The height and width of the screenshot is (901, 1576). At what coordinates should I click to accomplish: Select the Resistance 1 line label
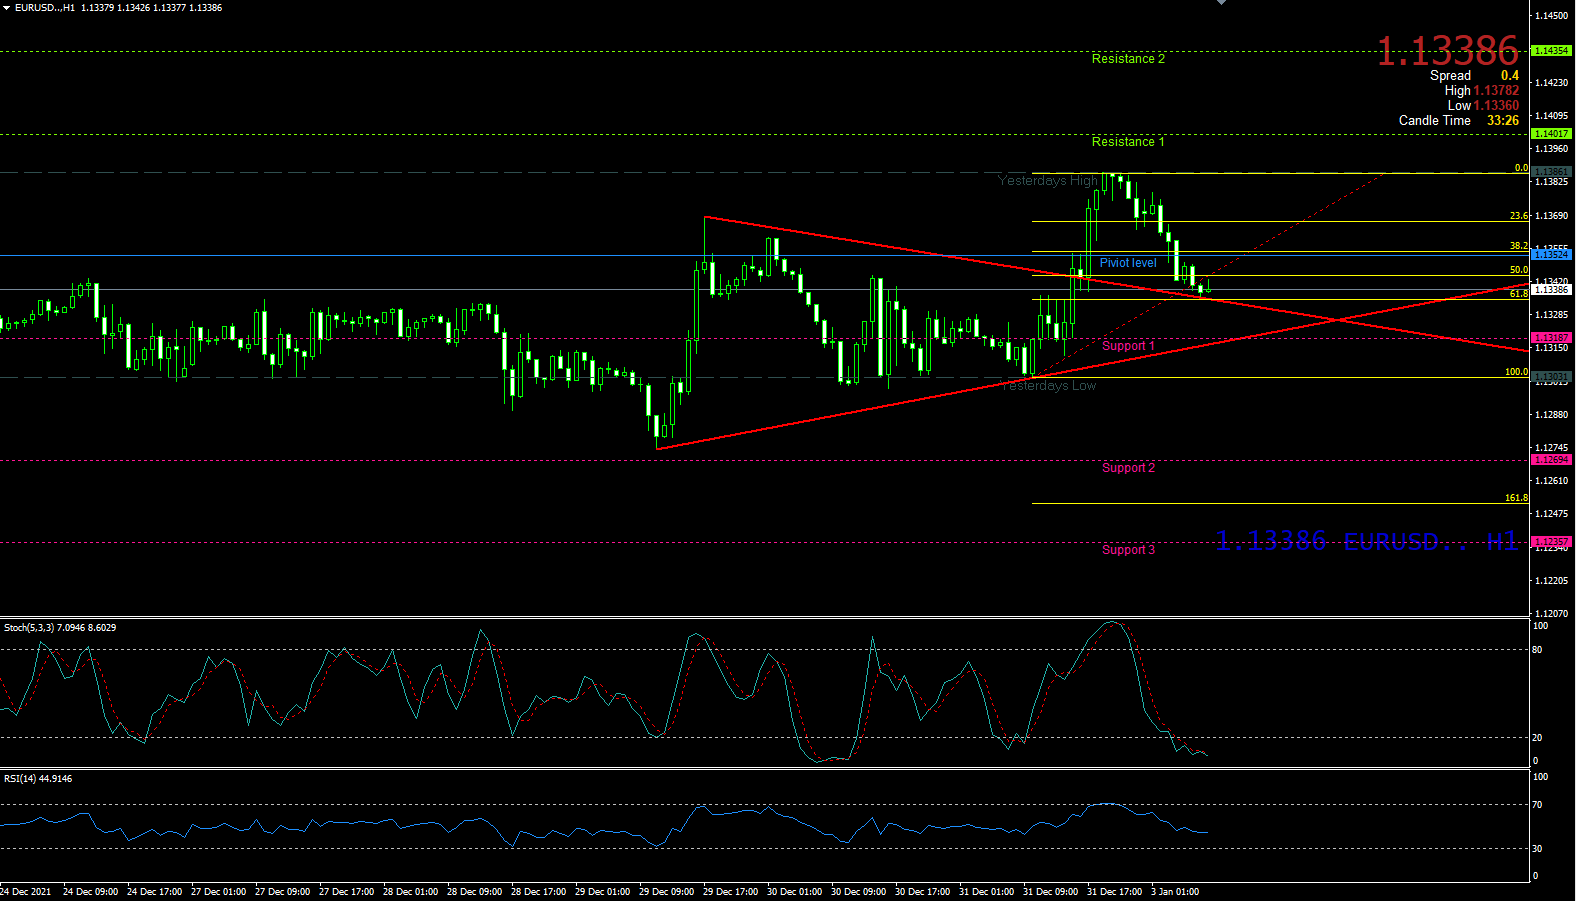pyautogui.click(x=1127, y=142)
